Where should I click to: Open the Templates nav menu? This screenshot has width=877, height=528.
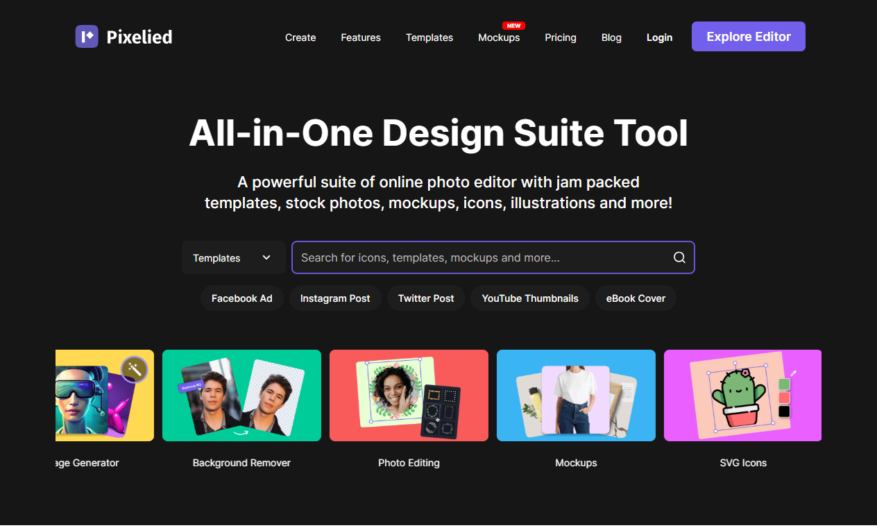430,37
